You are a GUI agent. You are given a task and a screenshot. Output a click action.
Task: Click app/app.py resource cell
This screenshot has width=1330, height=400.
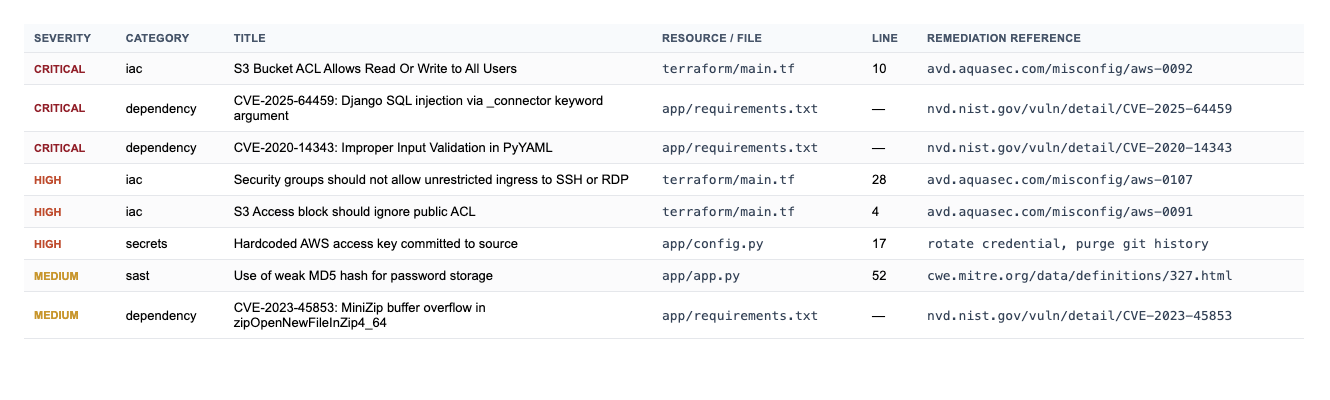tap(700, 276)
